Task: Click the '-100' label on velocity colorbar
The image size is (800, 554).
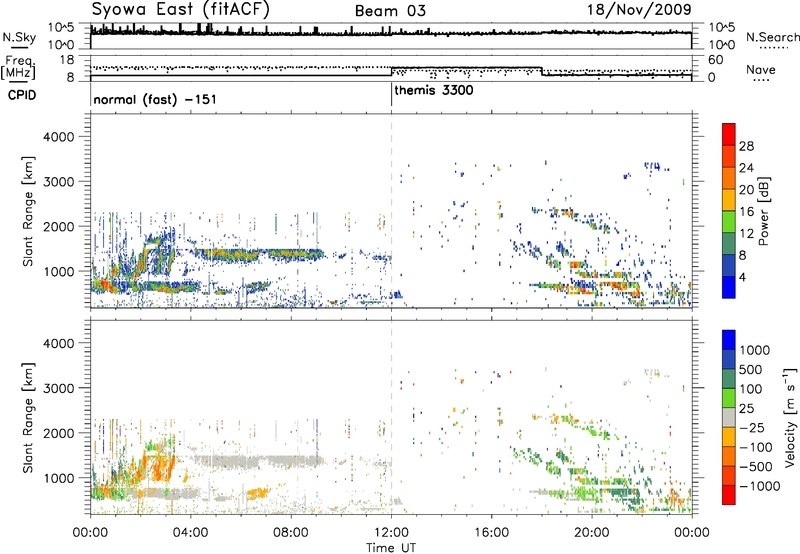Action: (x=756, y=447)
